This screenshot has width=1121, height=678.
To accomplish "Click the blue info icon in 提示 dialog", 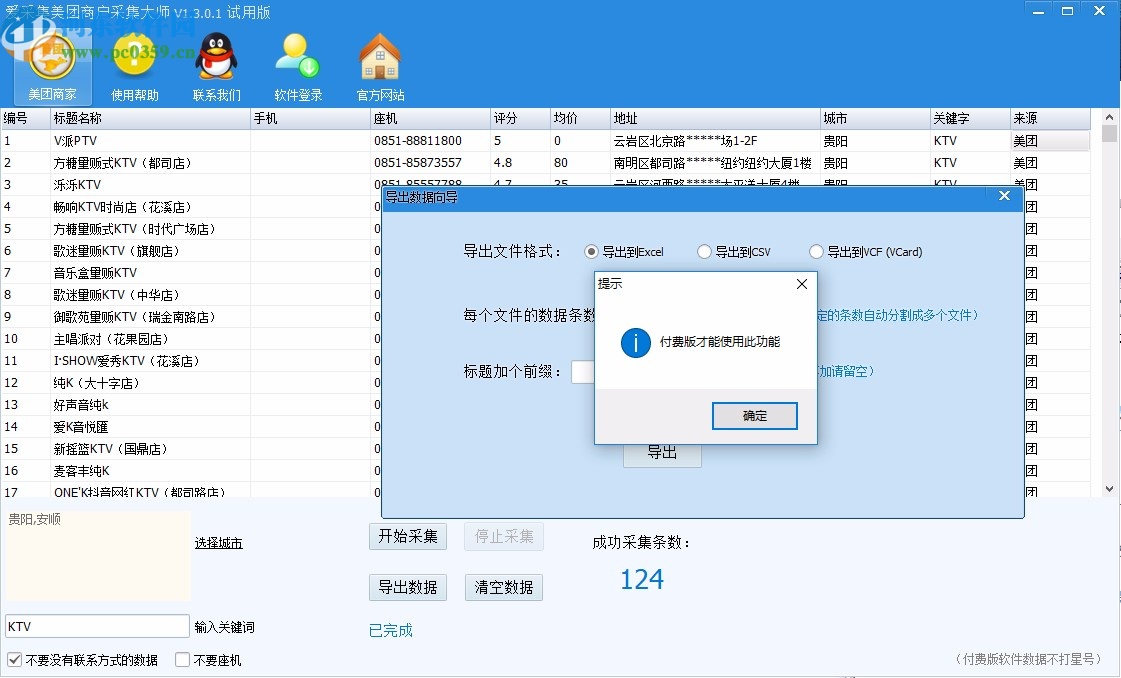I will pyautogui.click(x=637, y=341).
